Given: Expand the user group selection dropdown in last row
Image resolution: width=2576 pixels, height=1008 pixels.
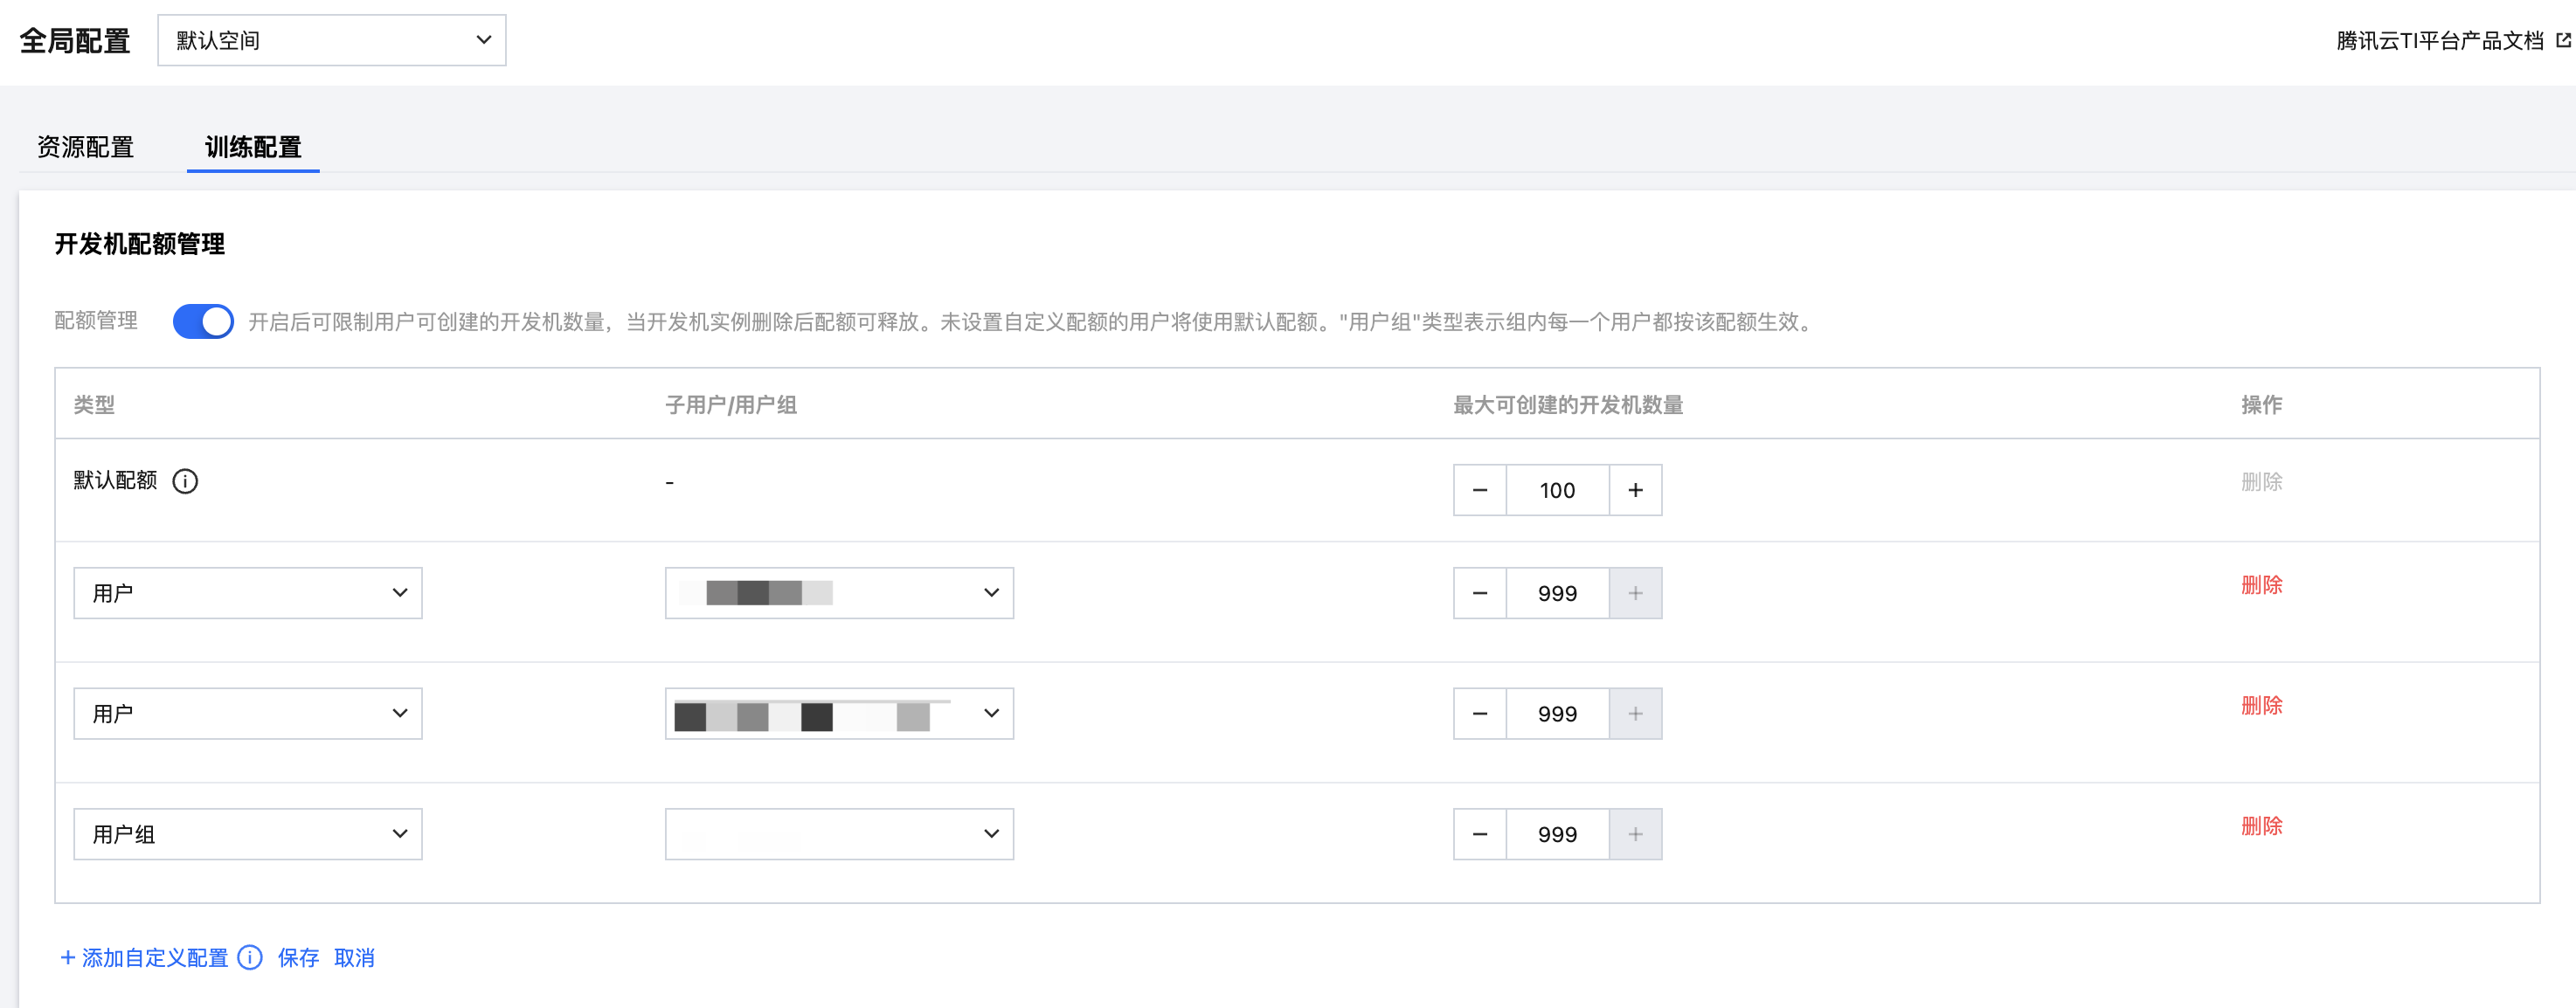Looking at the screenshot, I should click(838, 834).
